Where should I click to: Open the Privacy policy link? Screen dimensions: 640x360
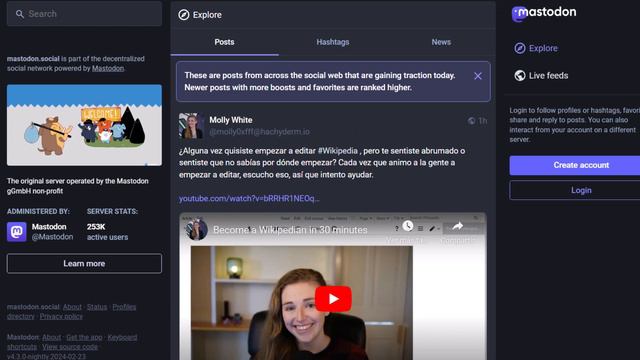point(61,316)
